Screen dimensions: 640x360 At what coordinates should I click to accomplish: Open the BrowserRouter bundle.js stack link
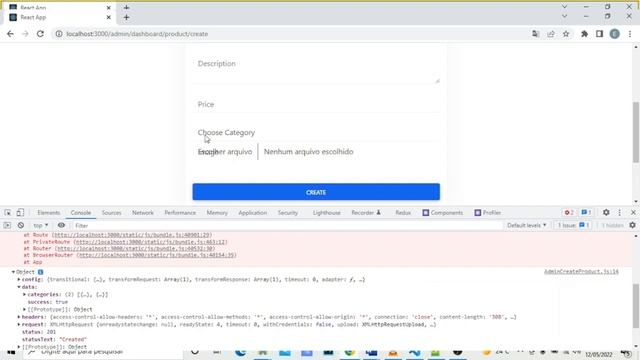point(158,255)
